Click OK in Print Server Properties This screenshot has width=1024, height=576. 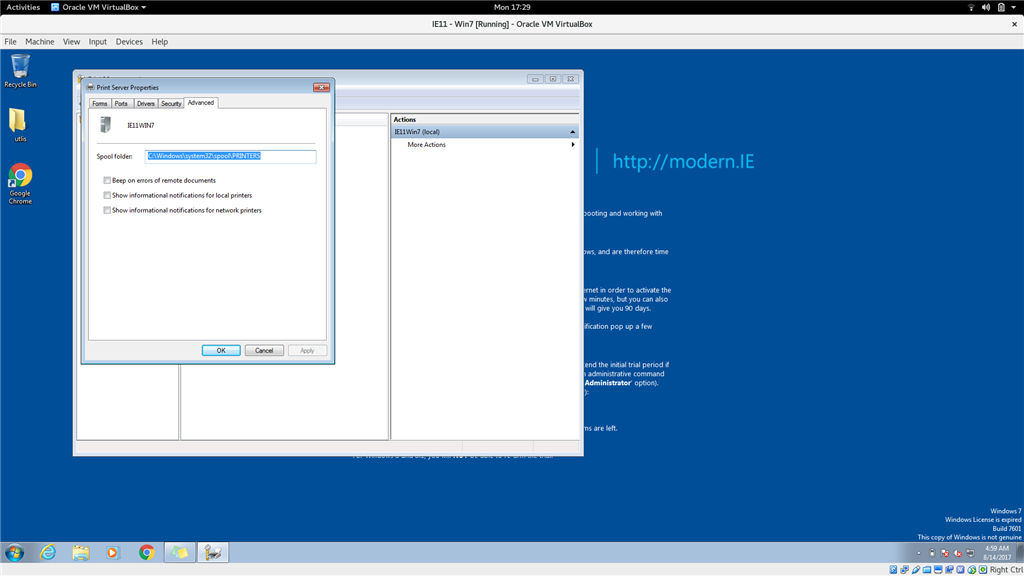(221, 350)
